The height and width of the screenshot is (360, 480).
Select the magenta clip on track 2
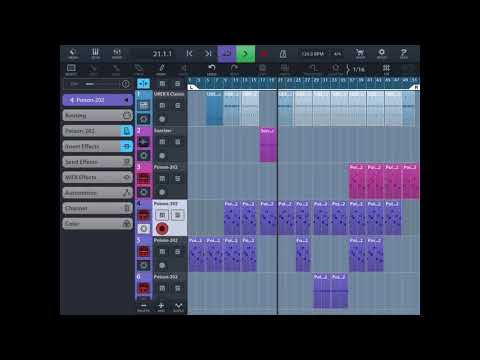click(x=268, y=145)
